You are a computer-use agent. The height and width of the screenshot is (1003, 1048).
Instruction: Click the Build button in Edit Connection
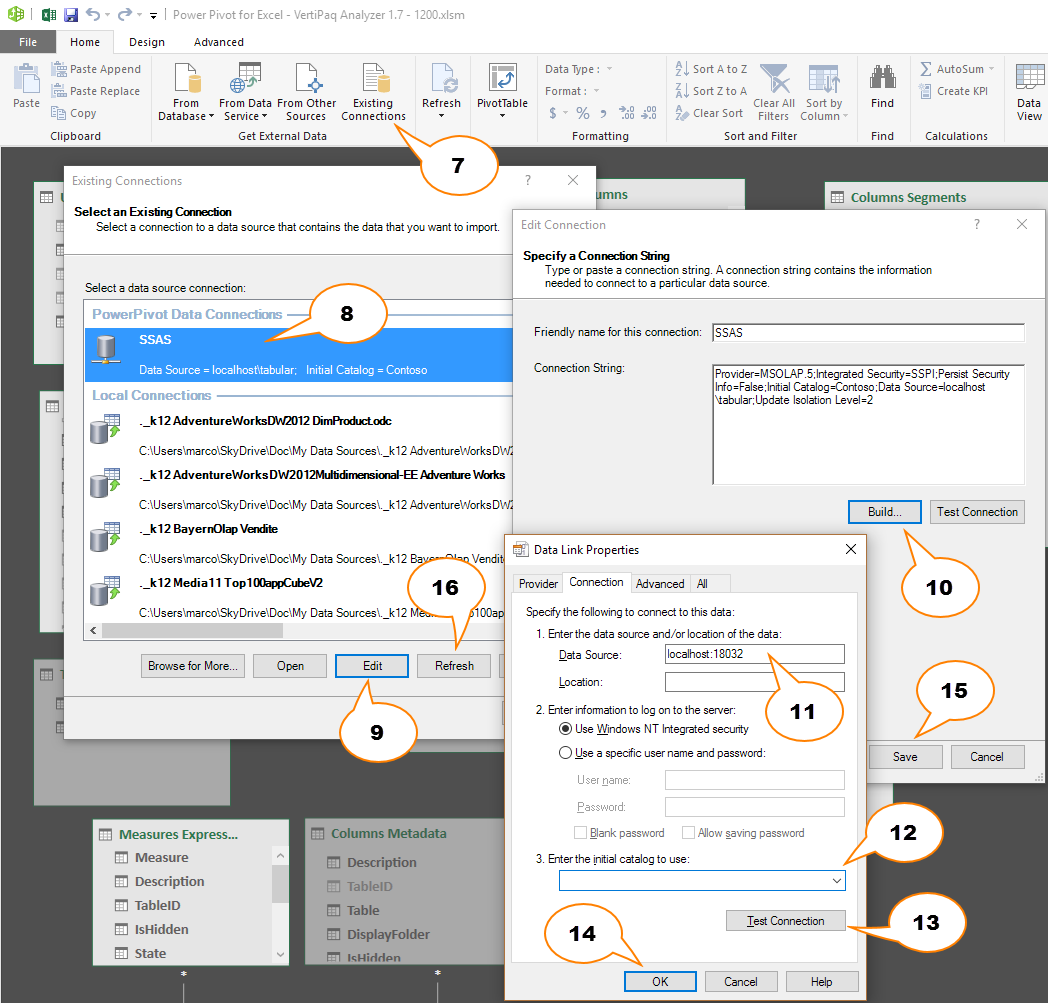[885, 512]
